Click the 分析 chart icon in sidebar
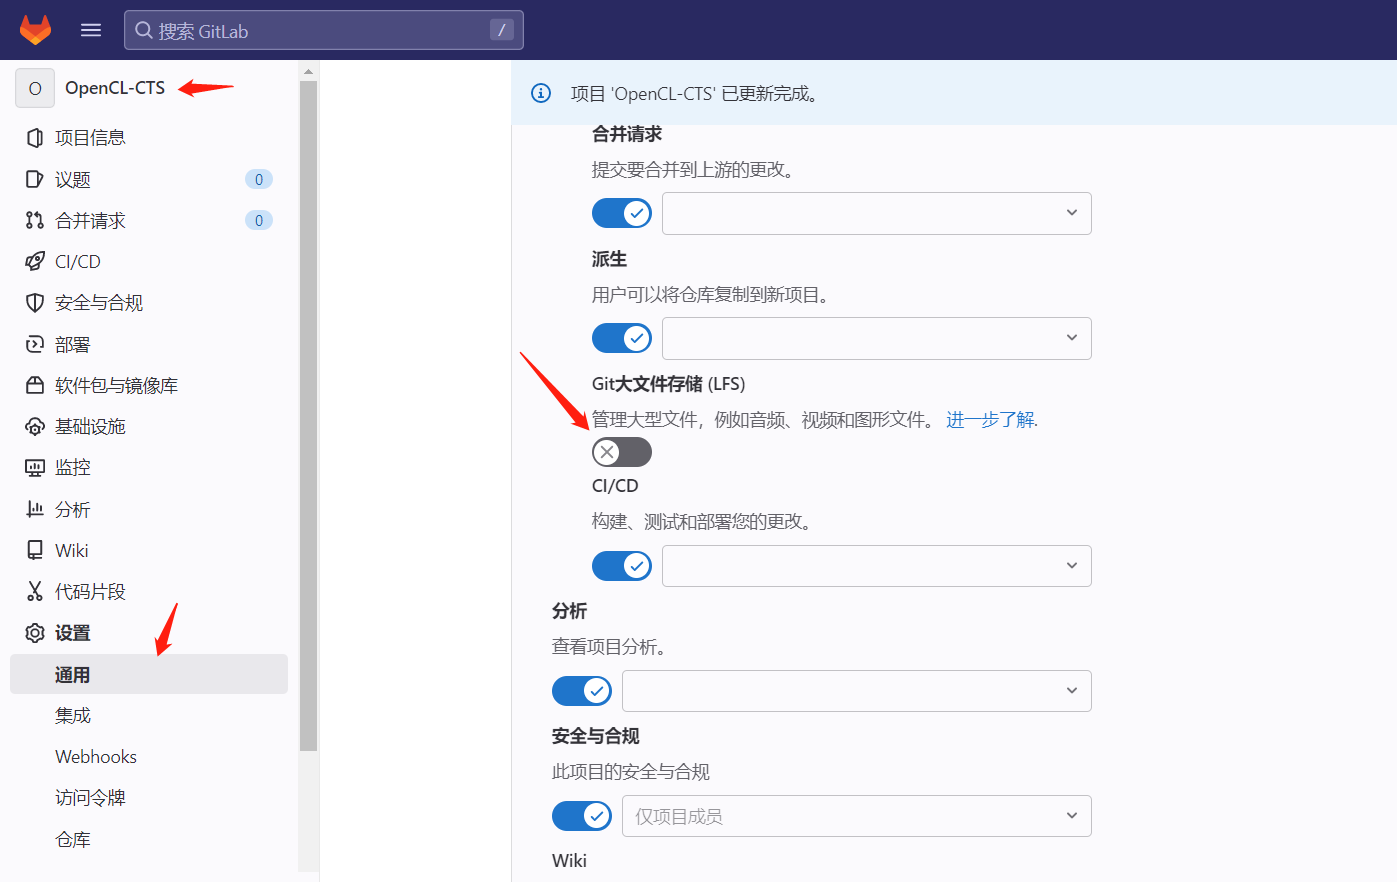Image resolution: width=1397 pixels, height=882 pixels. (35, 509)
